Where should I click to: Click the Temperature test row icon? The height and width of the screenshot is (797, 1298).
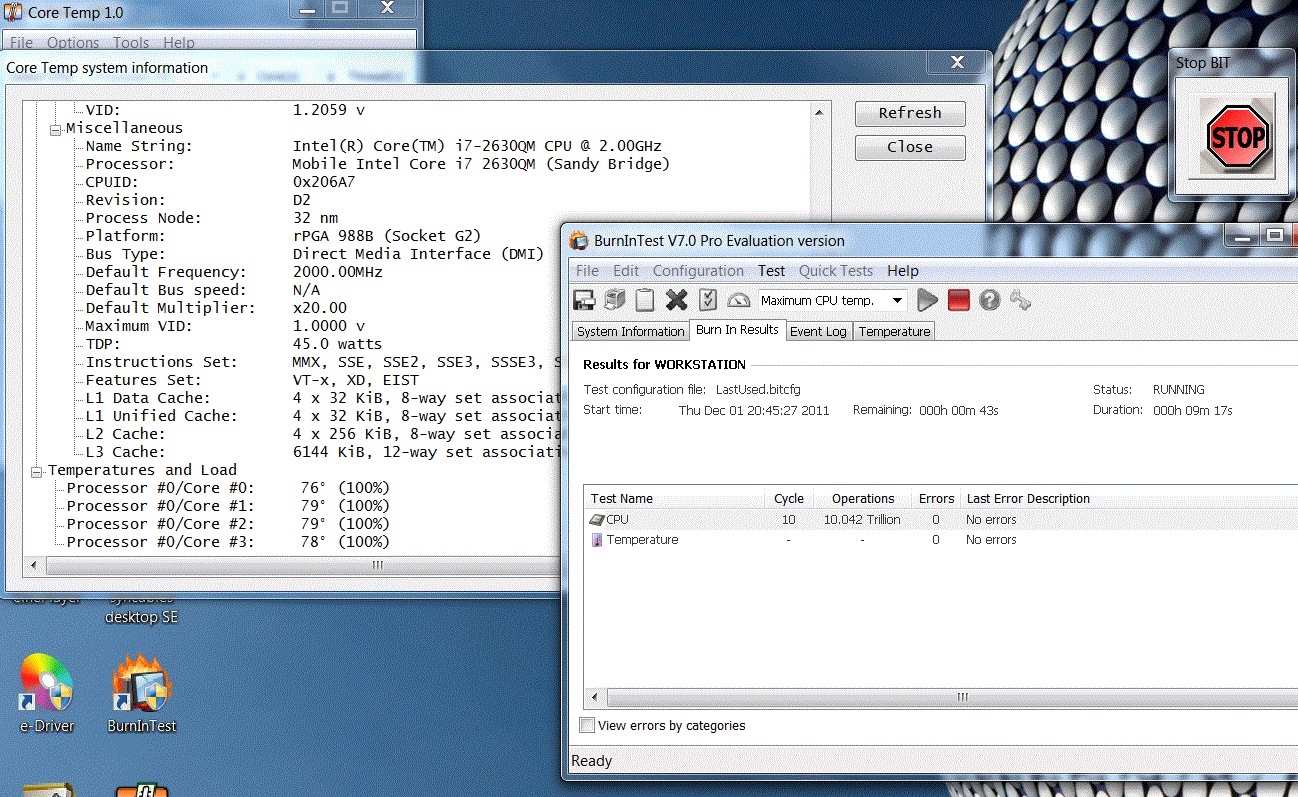pyautogui.click(x=597, y=540)
